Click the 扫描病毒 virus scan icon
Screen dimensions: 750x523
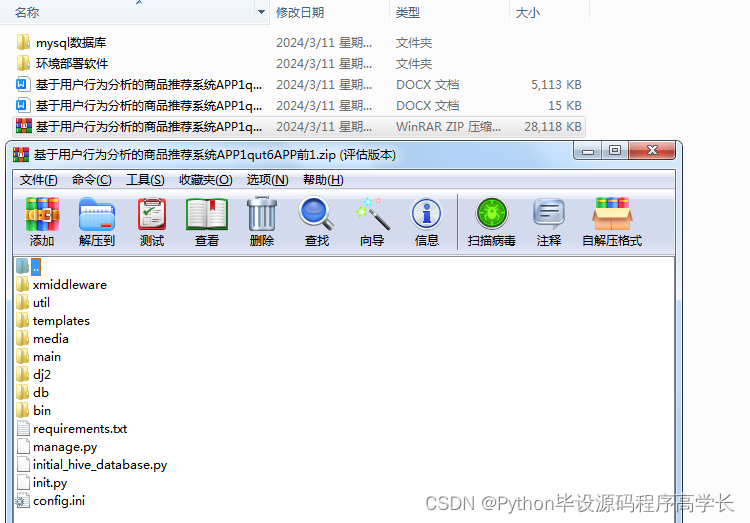coord(491,214)
